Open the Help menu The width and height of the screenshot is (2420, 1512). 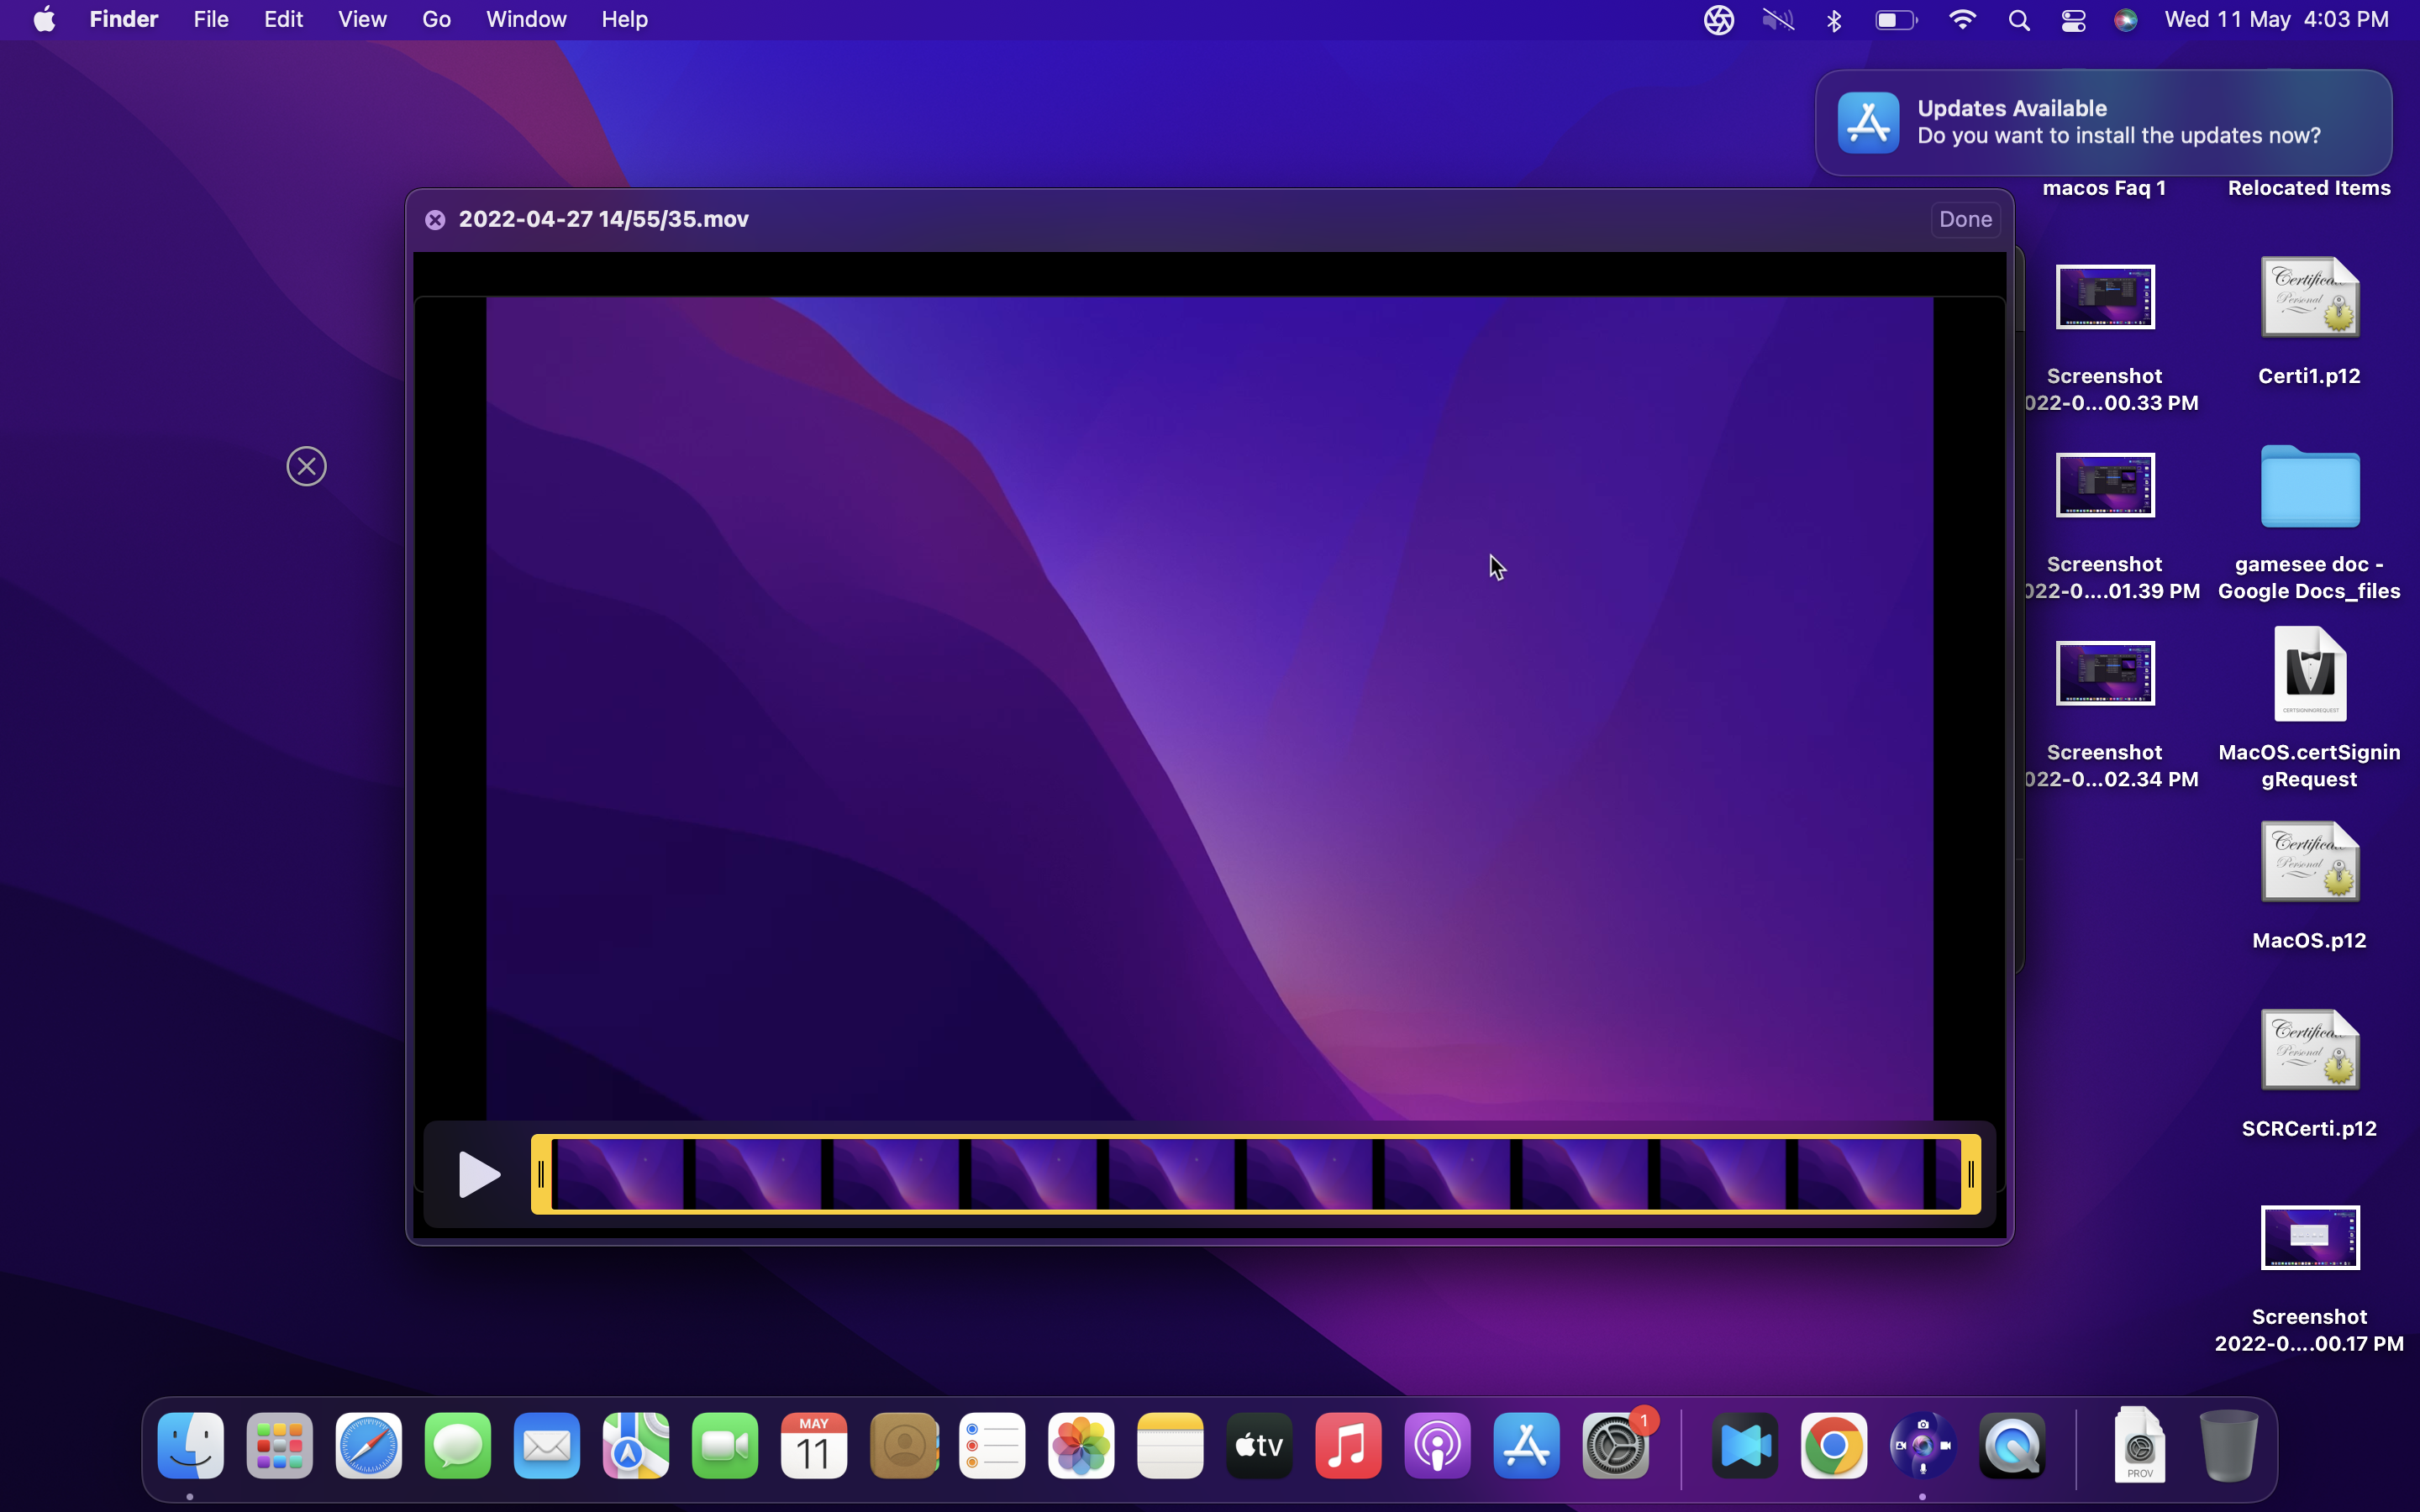click(624, 19)
